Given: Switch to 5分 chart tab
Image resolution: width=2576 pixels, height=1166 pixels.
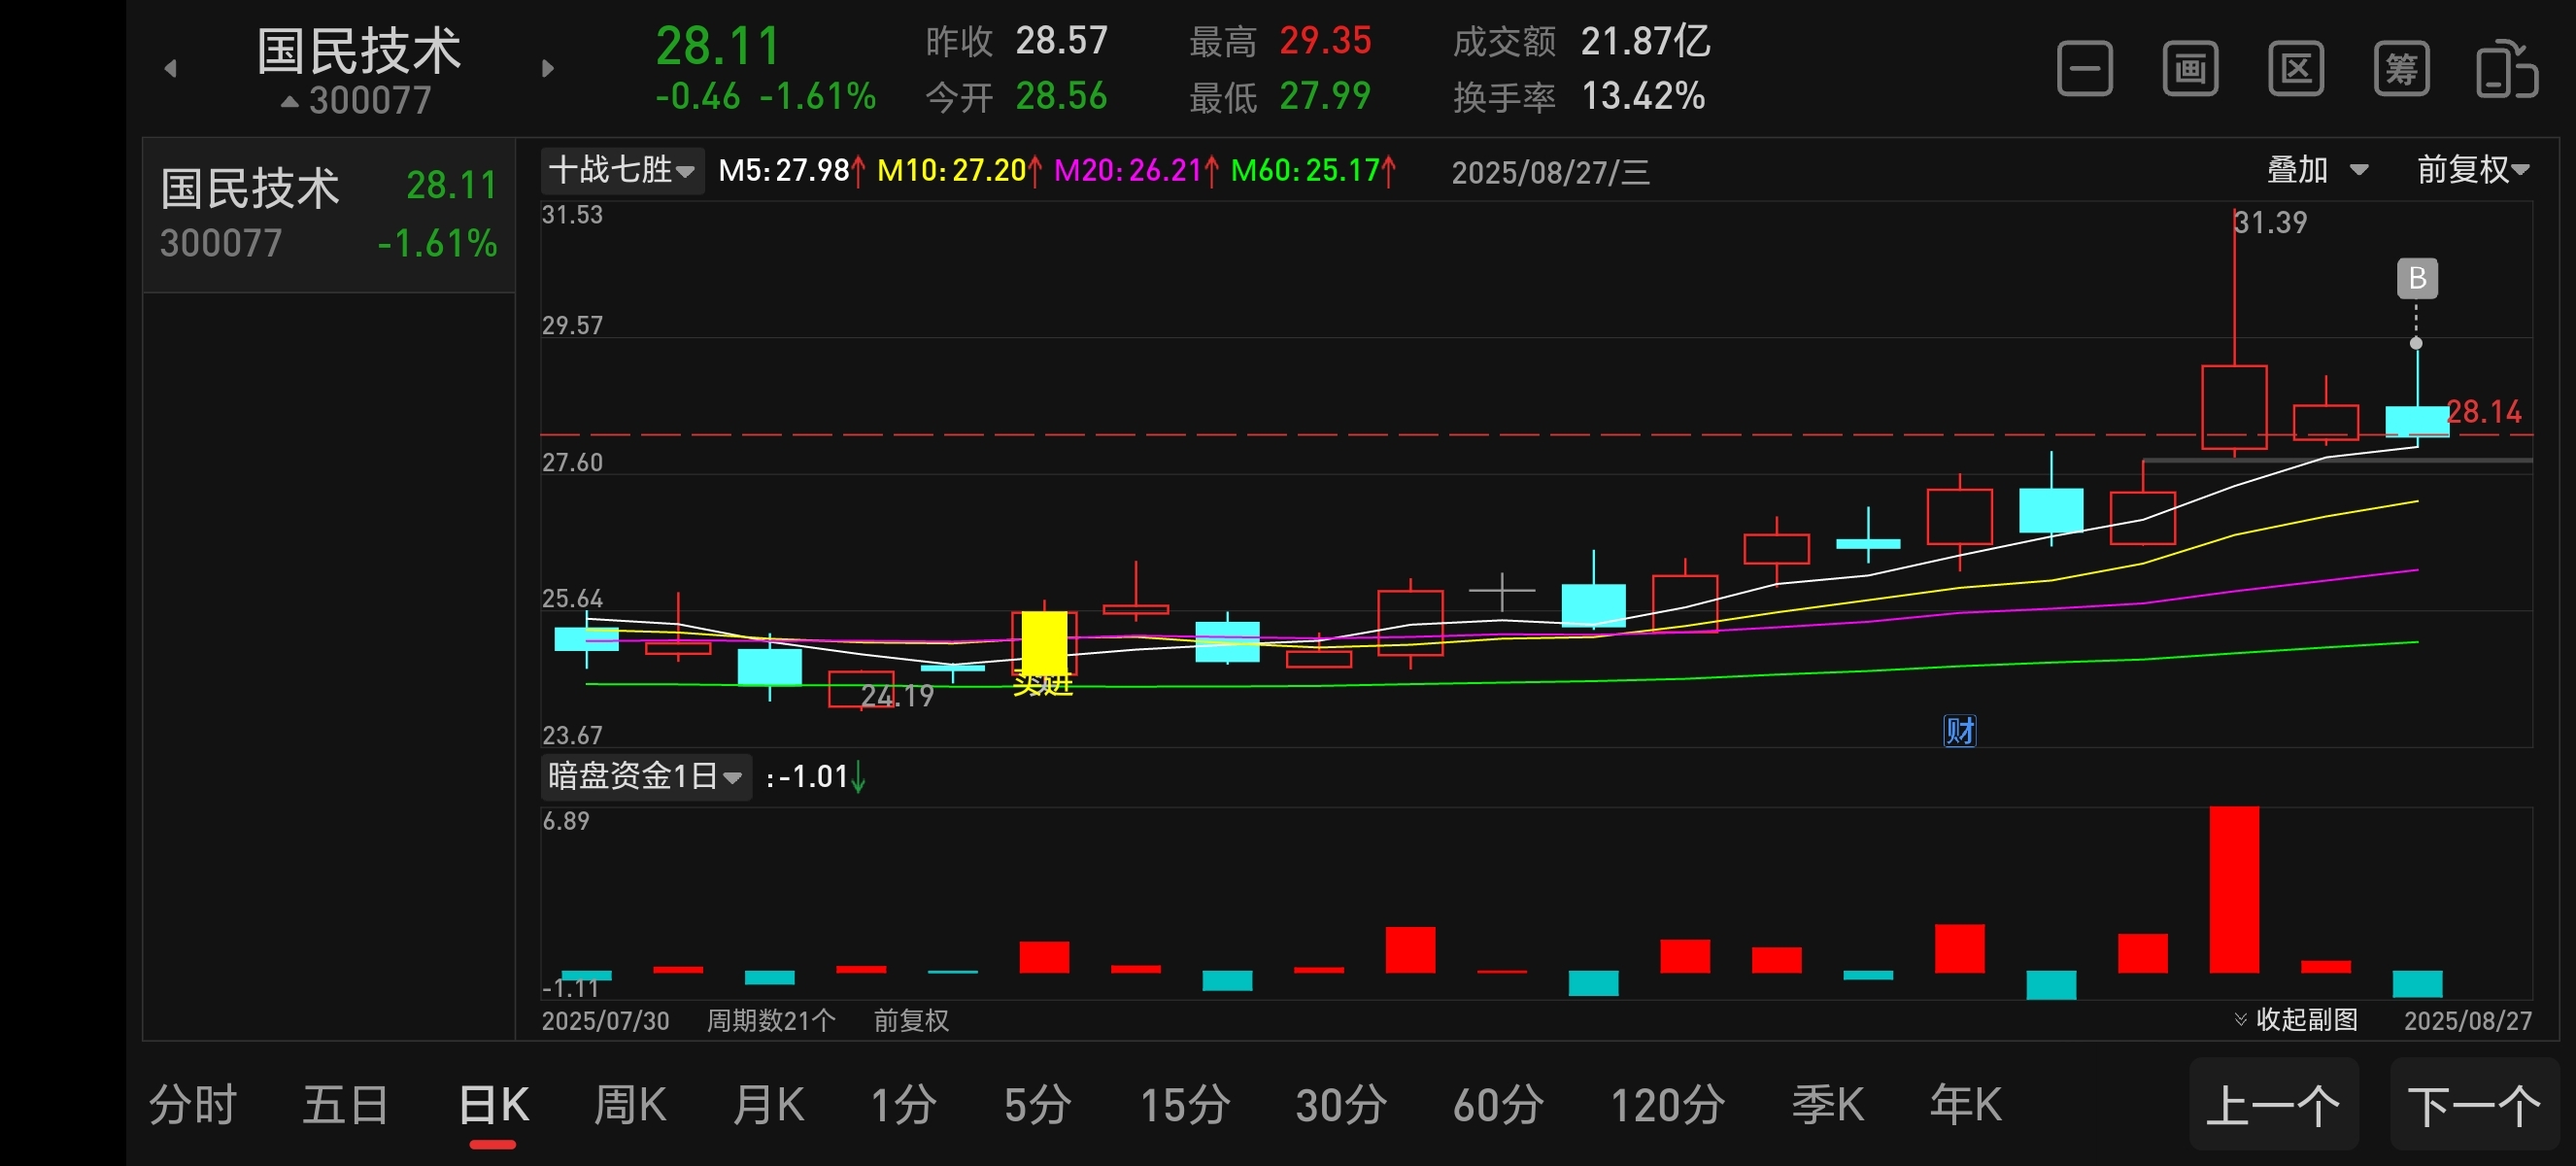Looking at the screenshot, I should 1037,1105.
